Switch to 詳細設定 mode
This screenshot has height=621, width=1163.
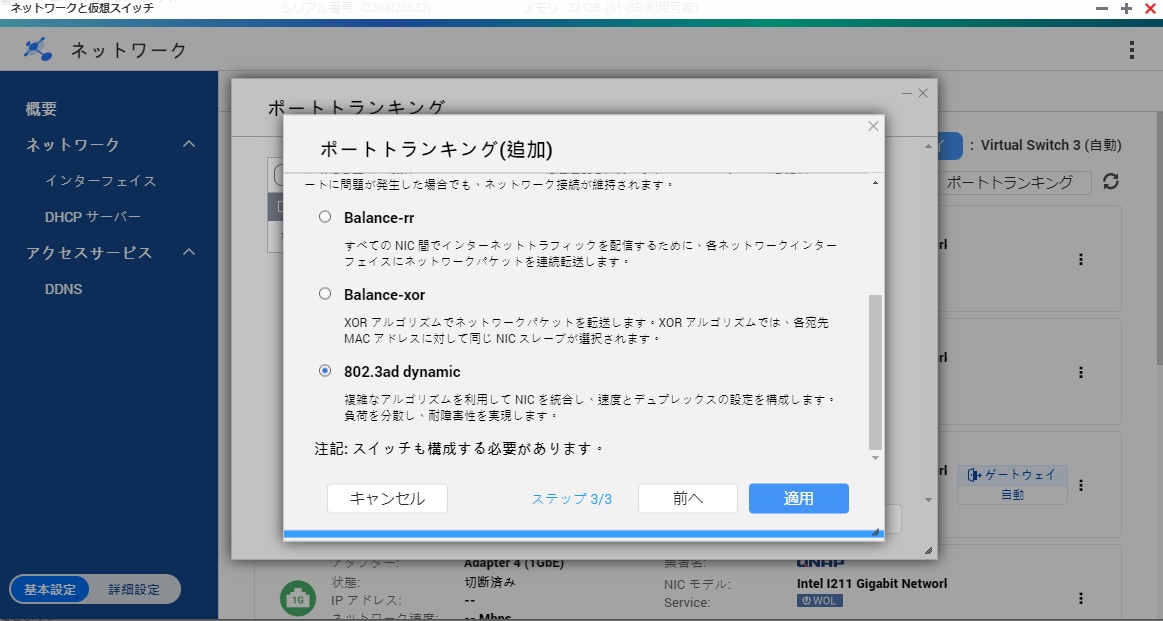(134, 590)
